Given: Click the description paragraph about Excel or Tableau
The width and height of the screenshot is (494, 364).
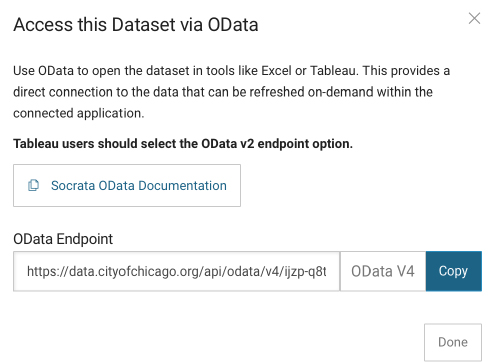Looking at the screenshot, I should (x=231, y=92).
